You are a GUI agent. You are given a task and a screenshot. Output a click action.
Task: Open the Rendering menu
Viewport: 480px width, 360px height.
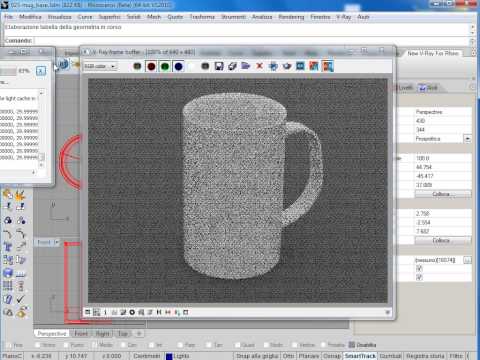(291, 17)
